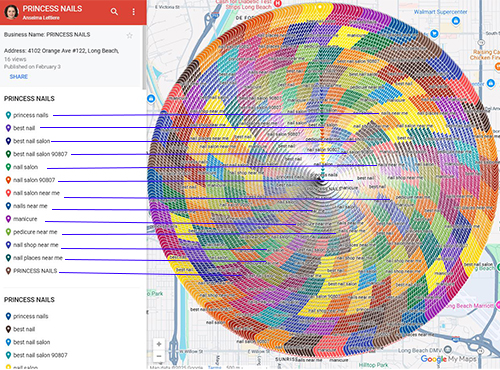Click the Walmart Supercenter shopping icon

click(456, 21)
